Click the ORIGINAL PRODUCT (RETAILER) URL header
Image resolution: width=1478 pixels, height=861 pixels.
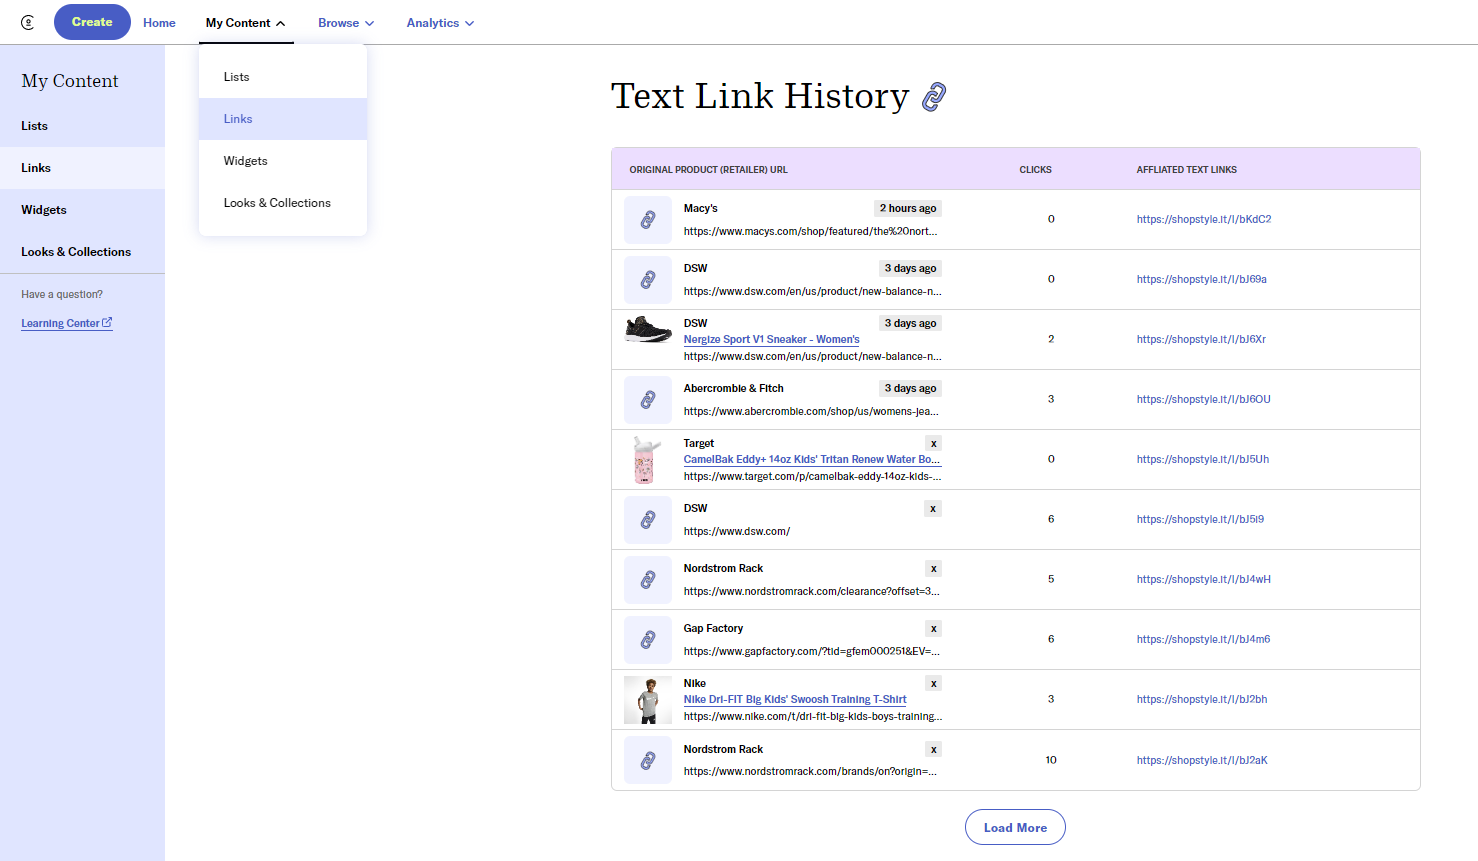pyautogui.click(x=709, y=170)
